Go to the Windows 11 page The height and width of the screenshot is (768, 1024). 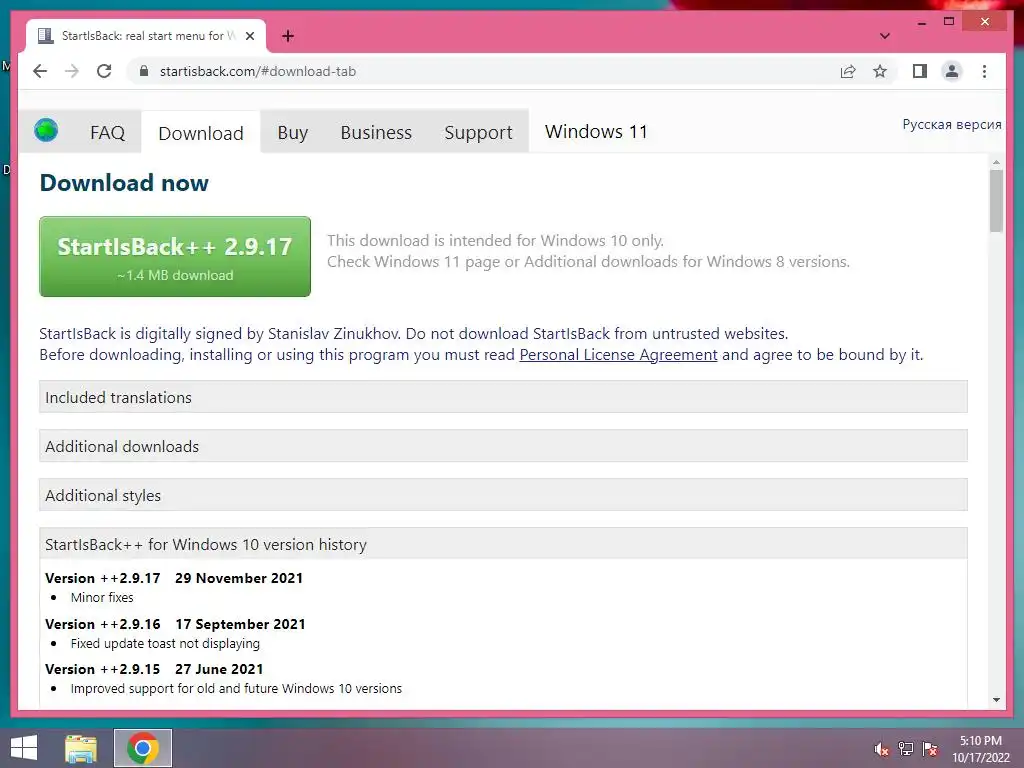(x=596, y=132)
